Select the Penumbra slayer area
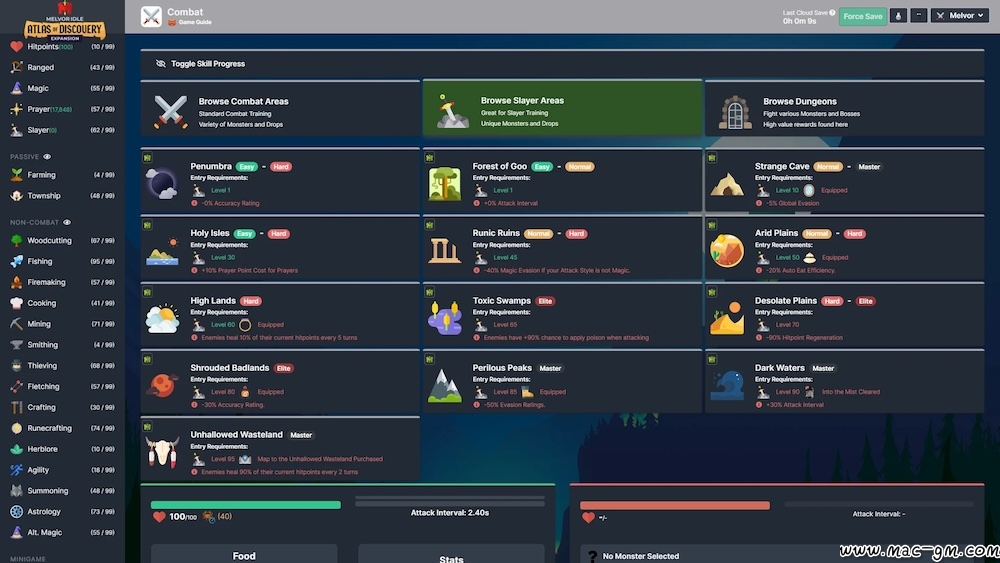1000x563 pixels. (x=280, y=180)
